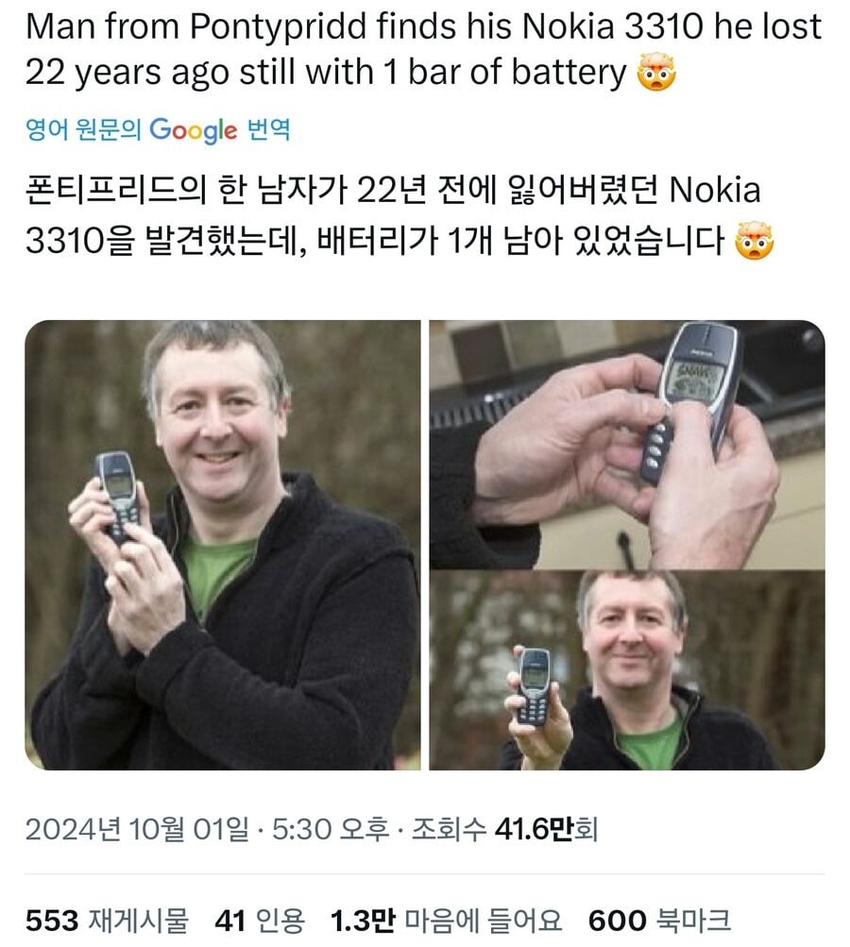View the 조회수 41.6만회 view count

[505, 829]
